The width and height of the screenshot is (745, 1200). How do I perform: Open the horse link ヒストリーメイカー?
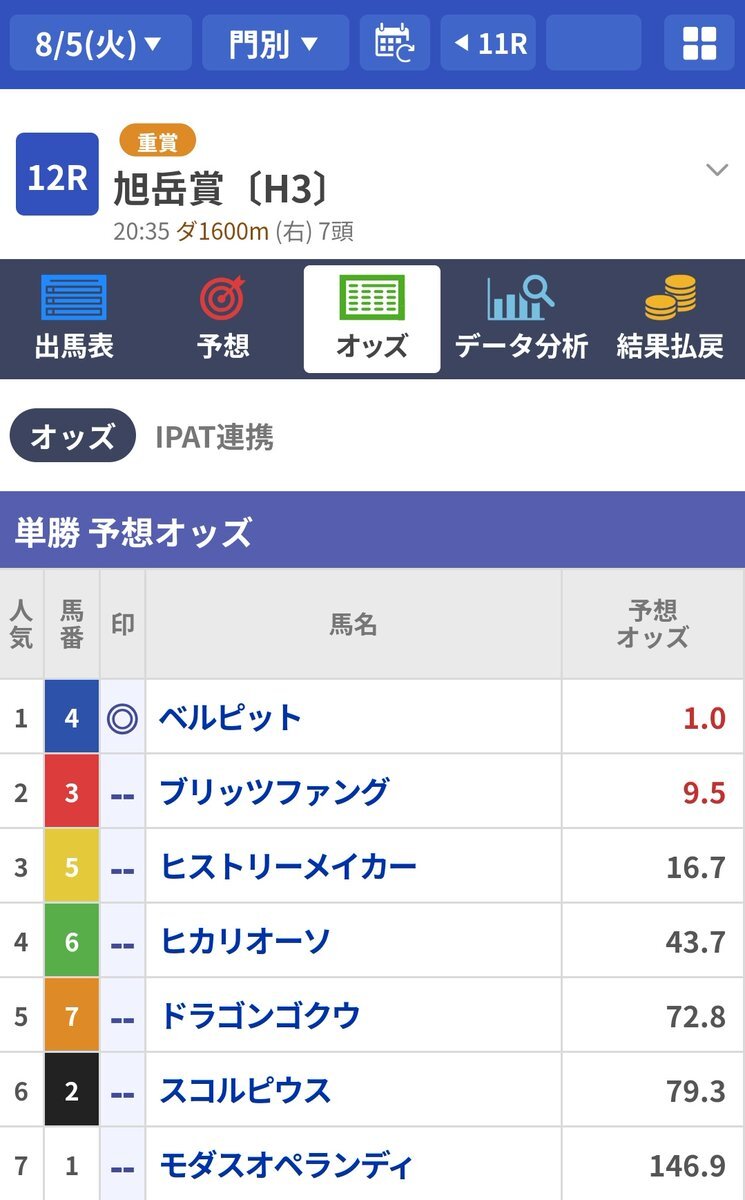point(288,866)
